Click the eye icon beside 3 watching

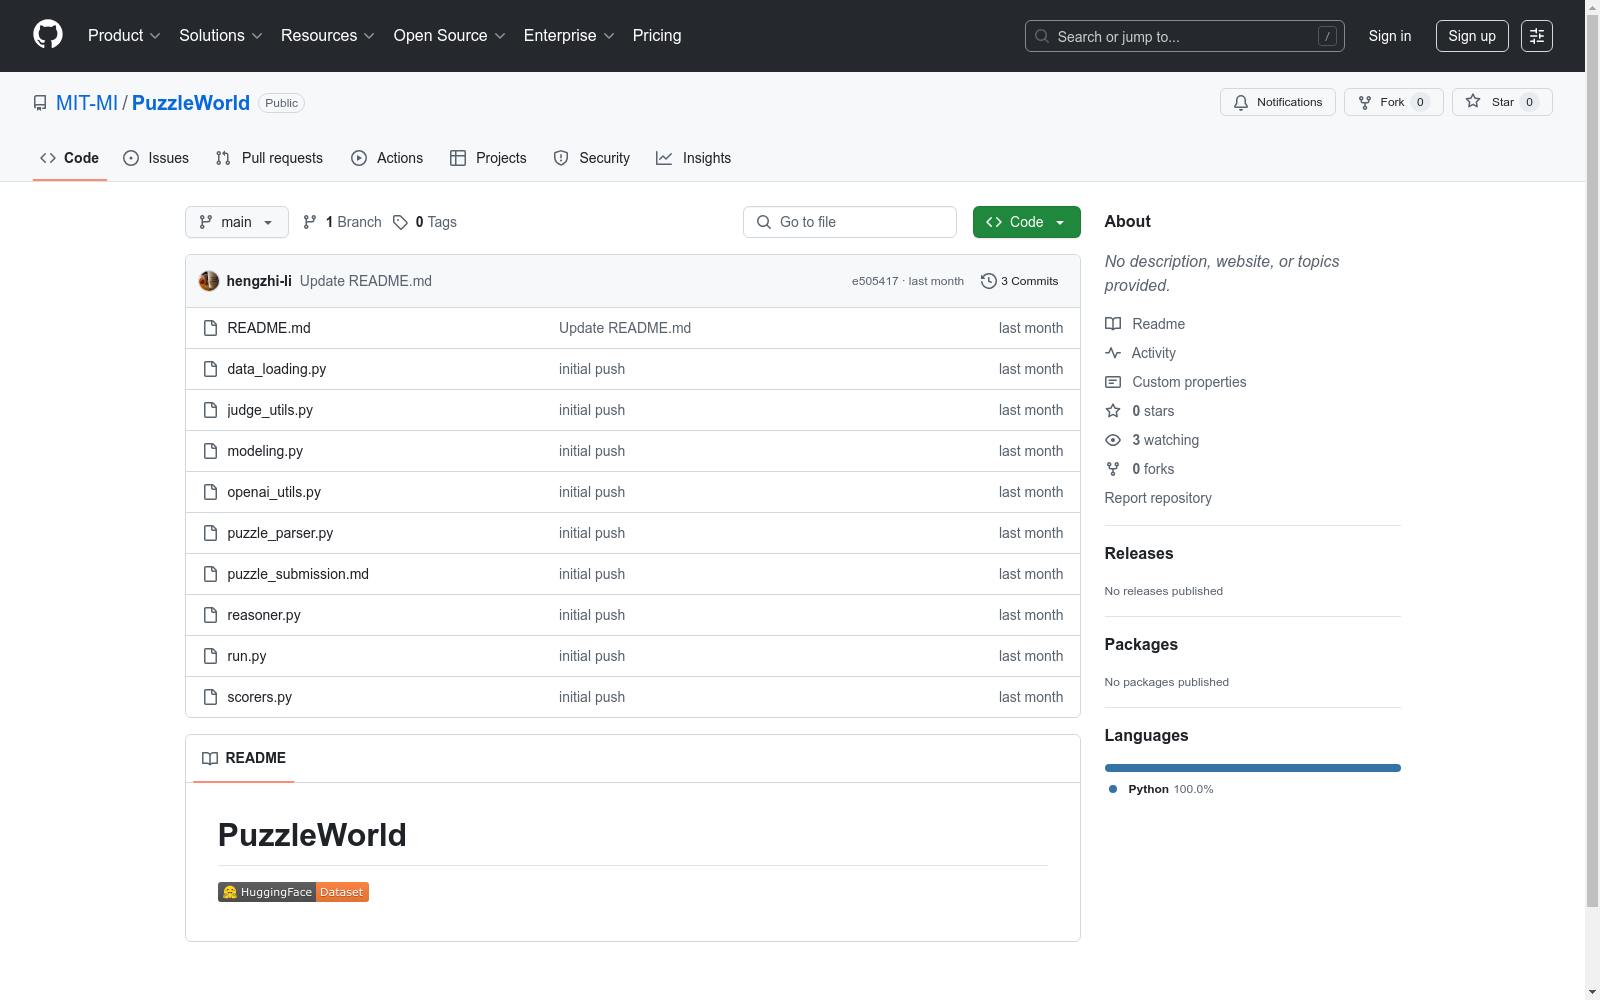click(x=1113, y=440)
